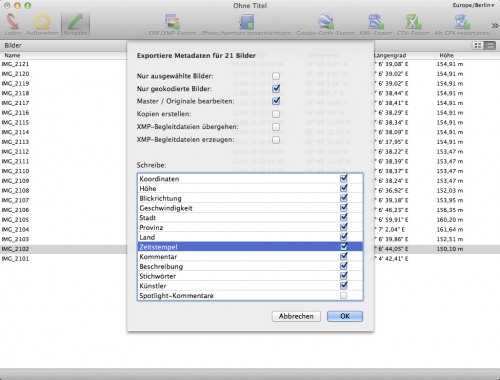Uncheck the Künstler checkbox
The height and width of the screenshot is (380, 500).
coord(344,286)
